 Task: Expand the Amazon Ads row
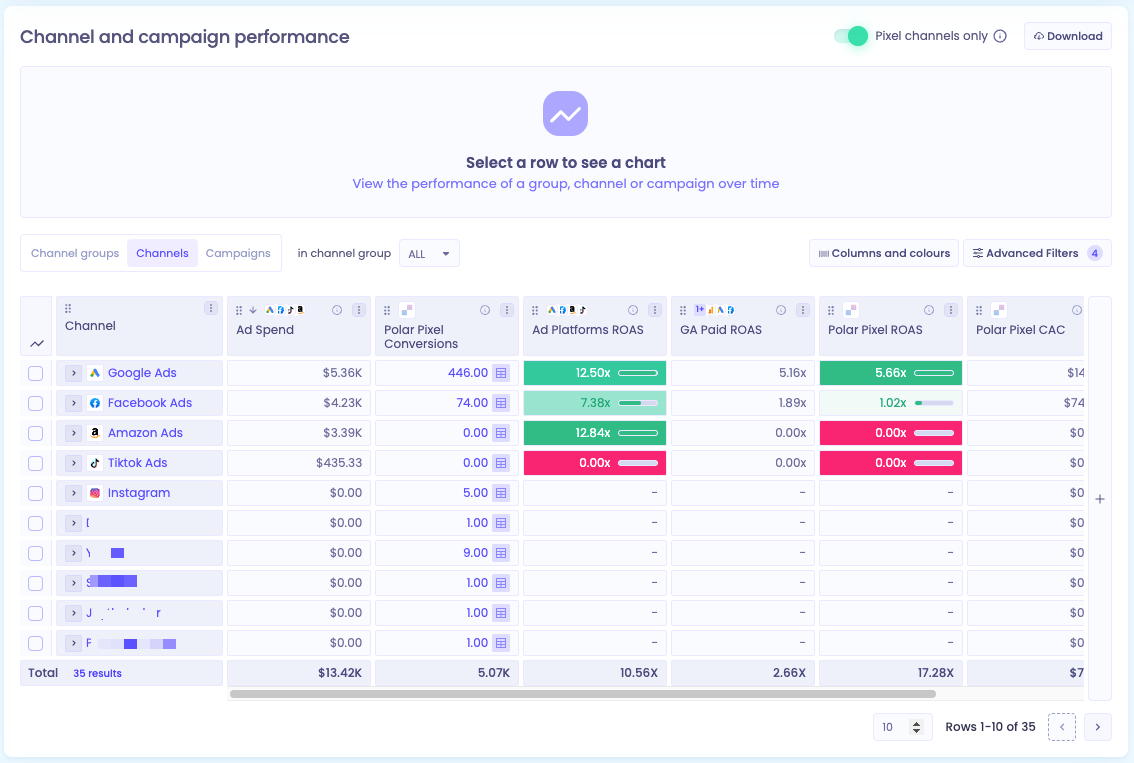point(73,433)
